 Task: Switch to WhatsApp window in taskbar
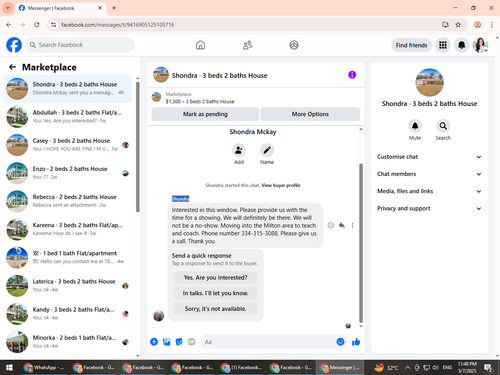44,368
